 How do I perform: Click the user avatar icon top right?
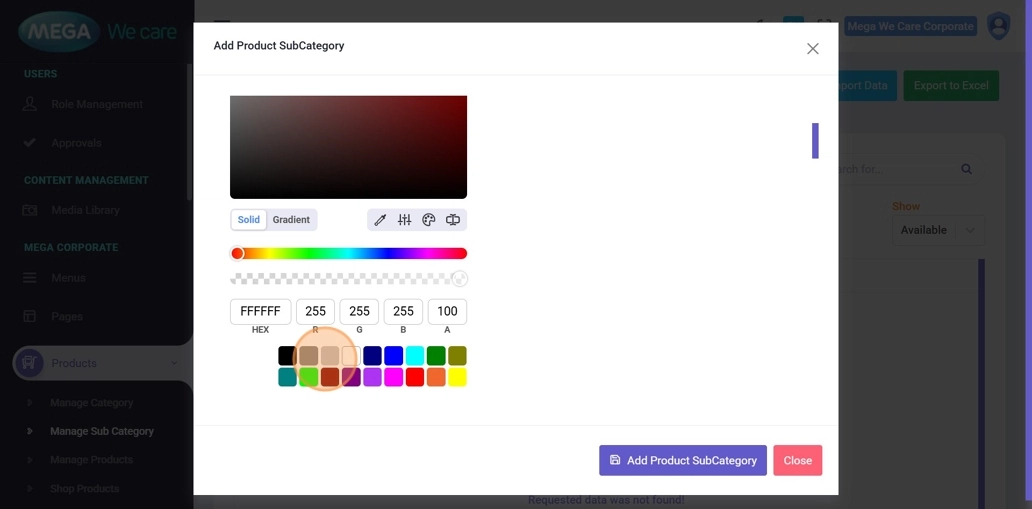998,27
